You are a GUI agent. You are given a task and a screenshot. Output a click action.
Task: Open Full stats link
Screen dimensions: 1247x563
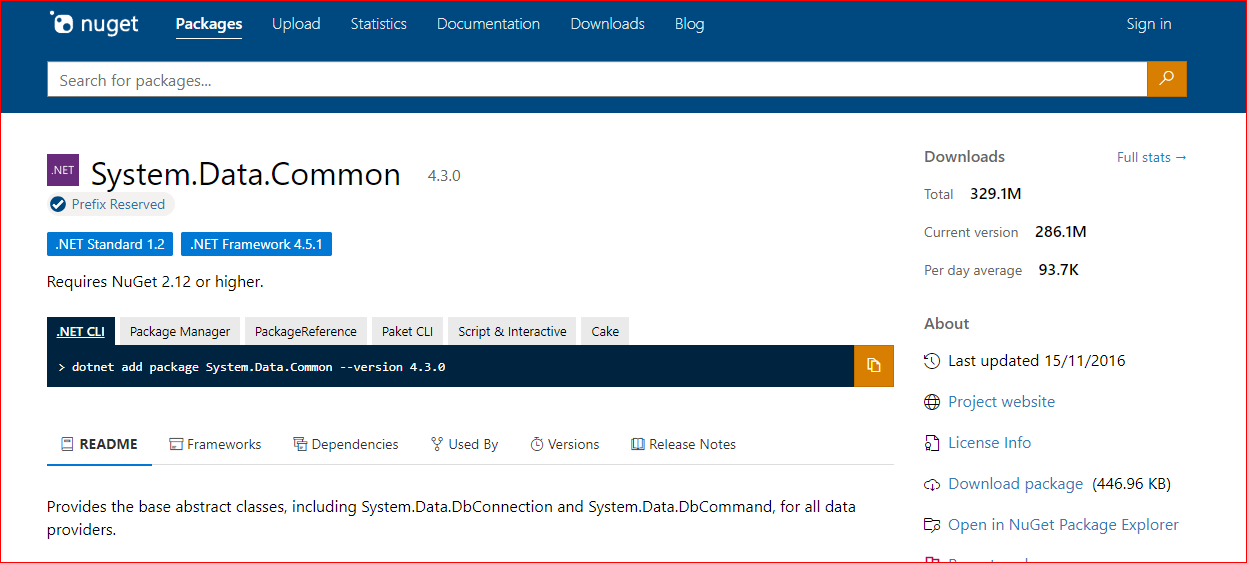(1152, 157)
